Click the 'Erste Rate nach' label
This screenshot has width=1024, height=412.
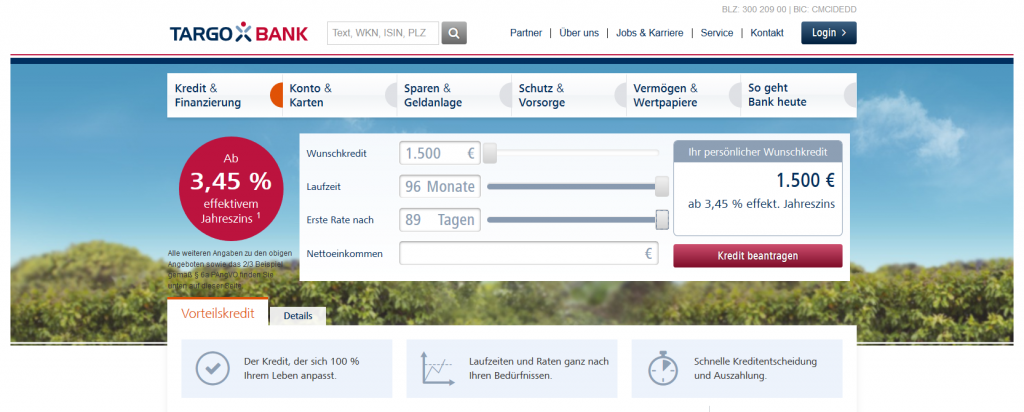[340, 220]
